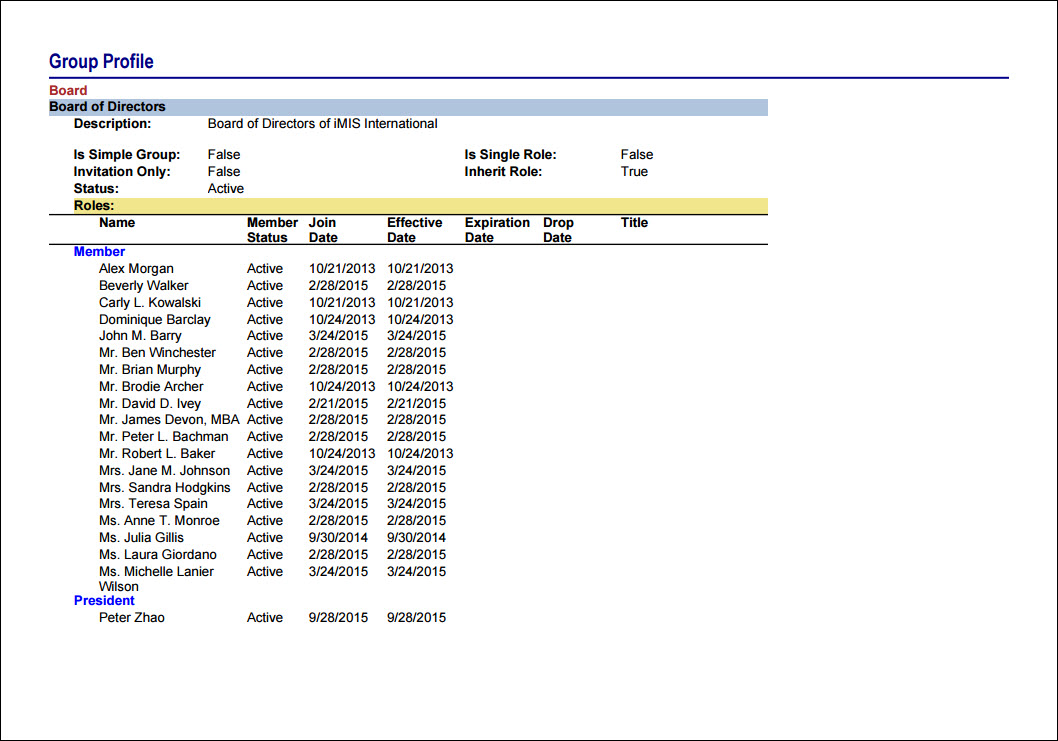Click Mr. James Devon, MBA entry
This screenshot has height=741, width=1058.
coord(169,420)
